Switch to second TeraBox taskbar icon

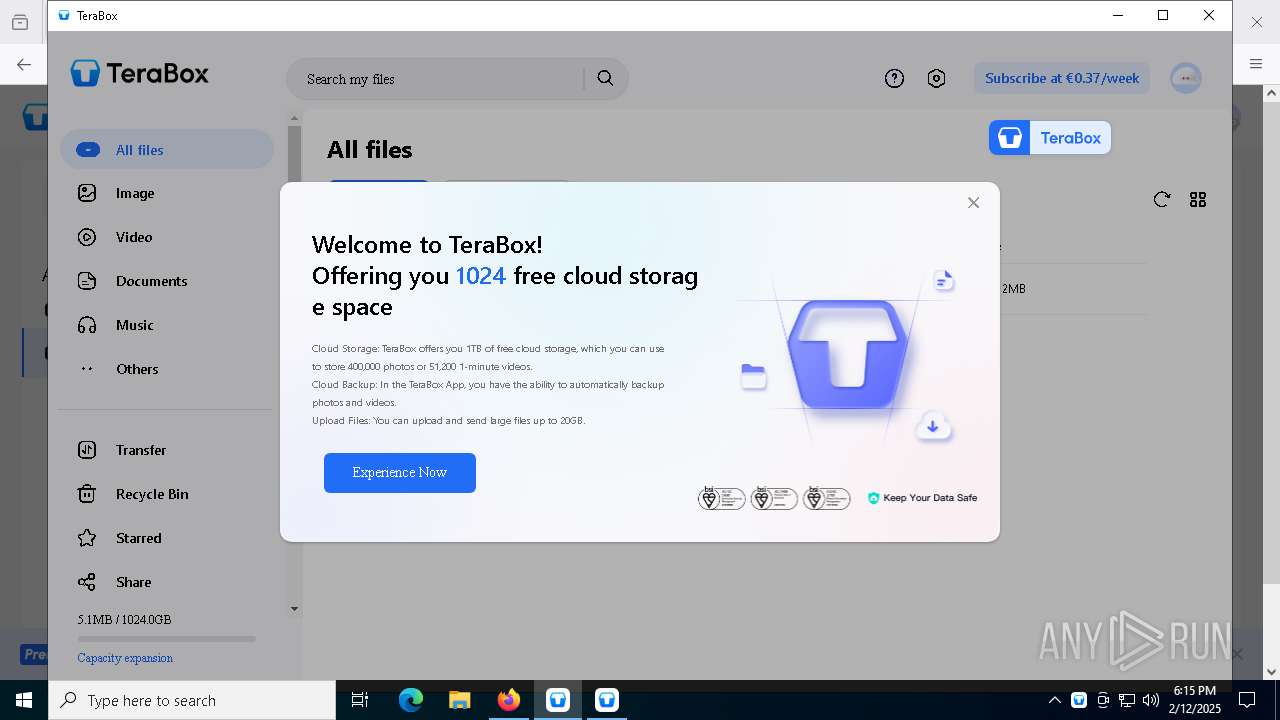[607, 700]
